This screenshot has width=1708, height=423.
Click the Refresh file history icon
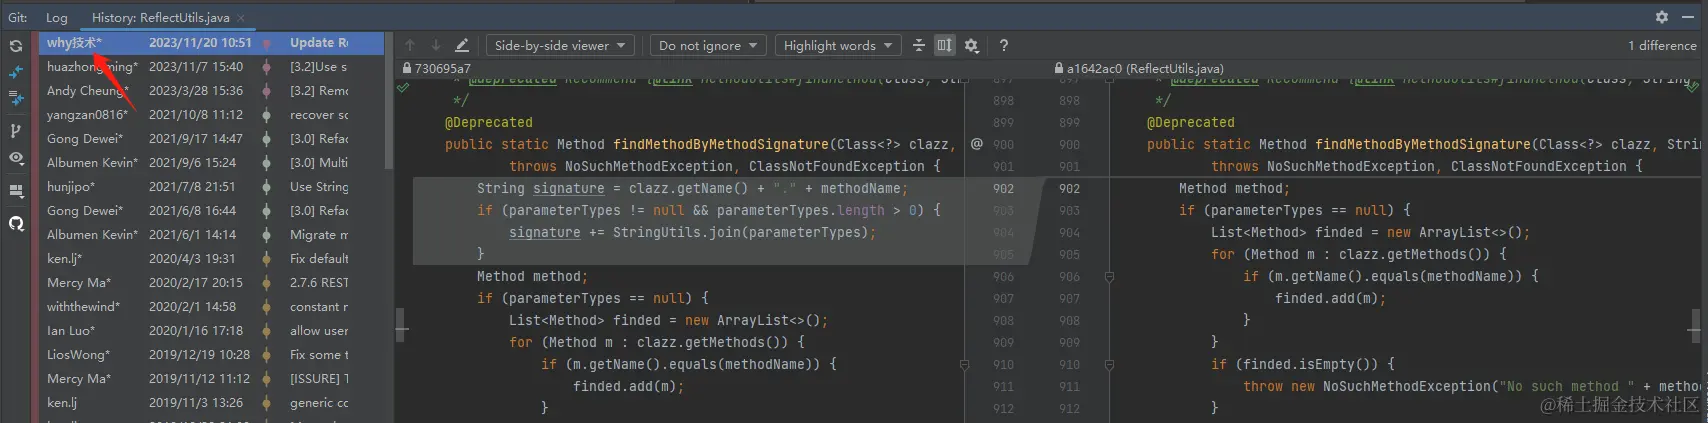[x=16, y=46]
